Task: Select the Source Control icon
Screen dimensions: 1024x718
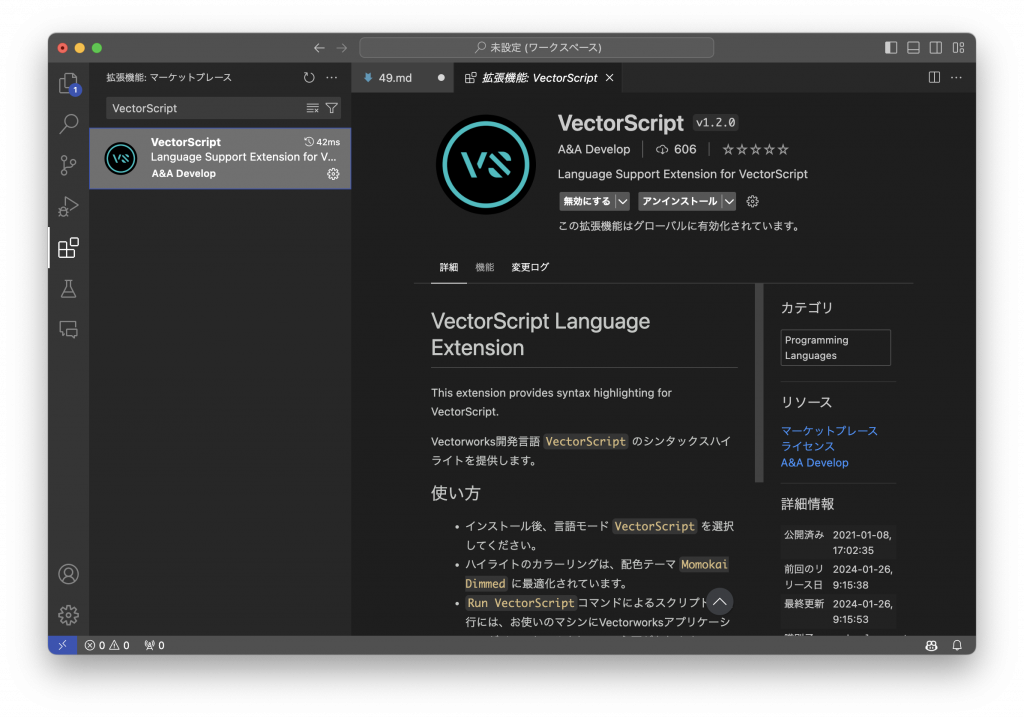Action: (x=68, y=165)
